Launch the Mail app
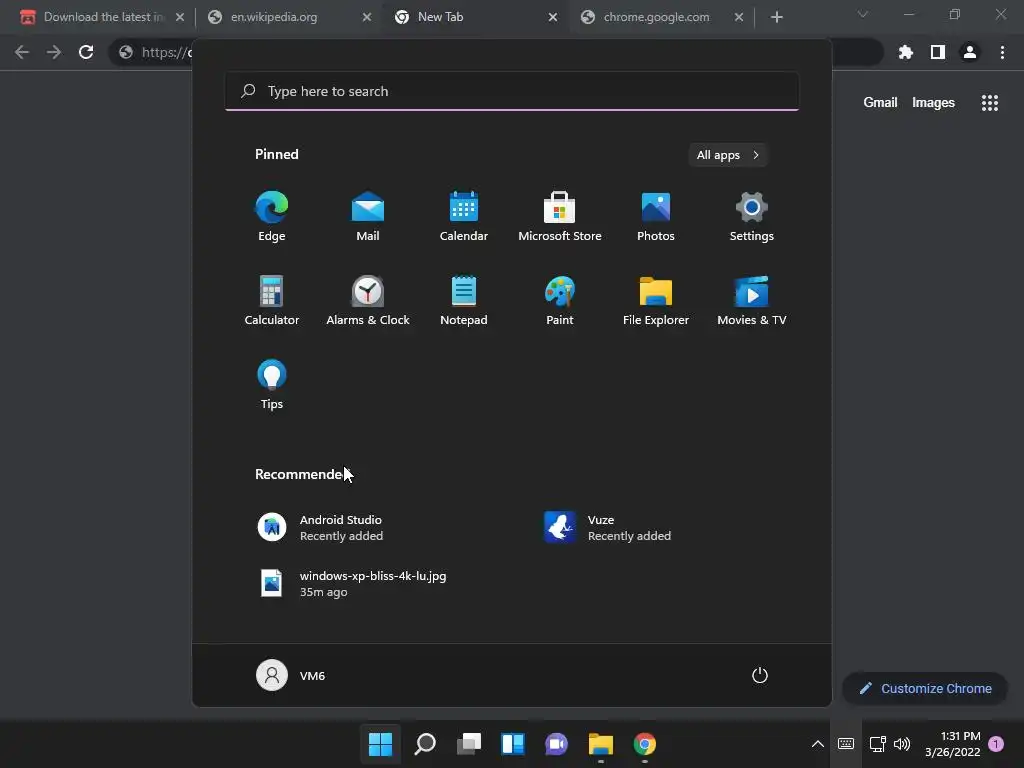 (368, 217)
